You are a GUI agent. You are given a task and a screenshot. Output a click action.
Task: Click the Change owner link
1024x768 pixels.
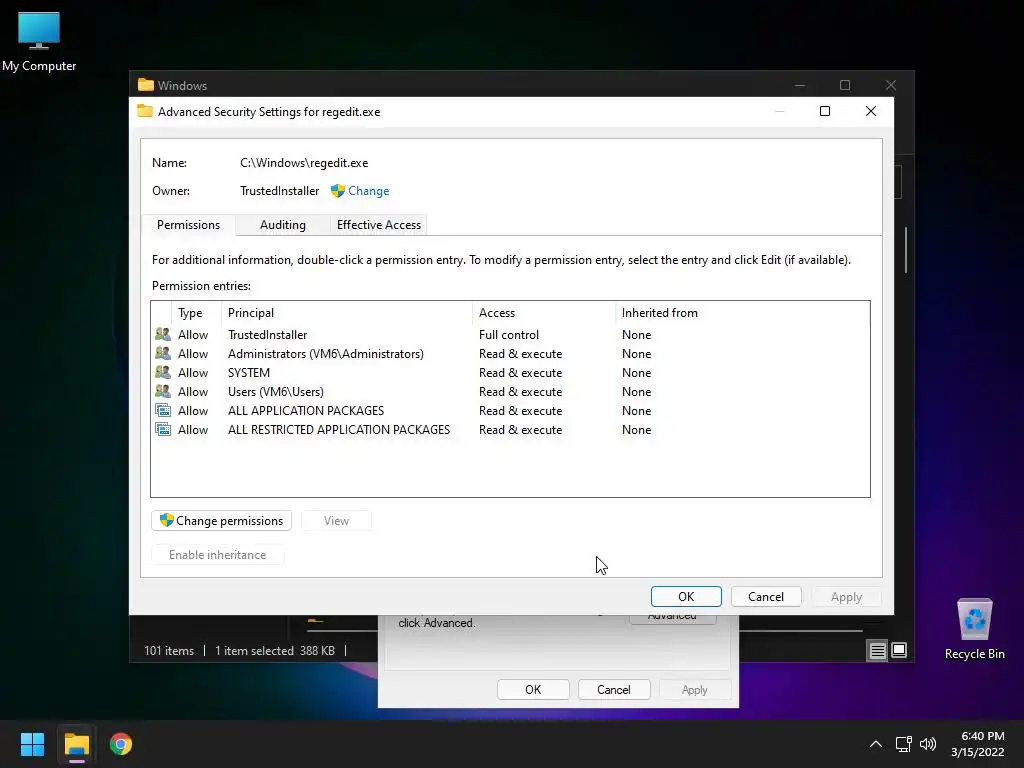click(368, 191)
